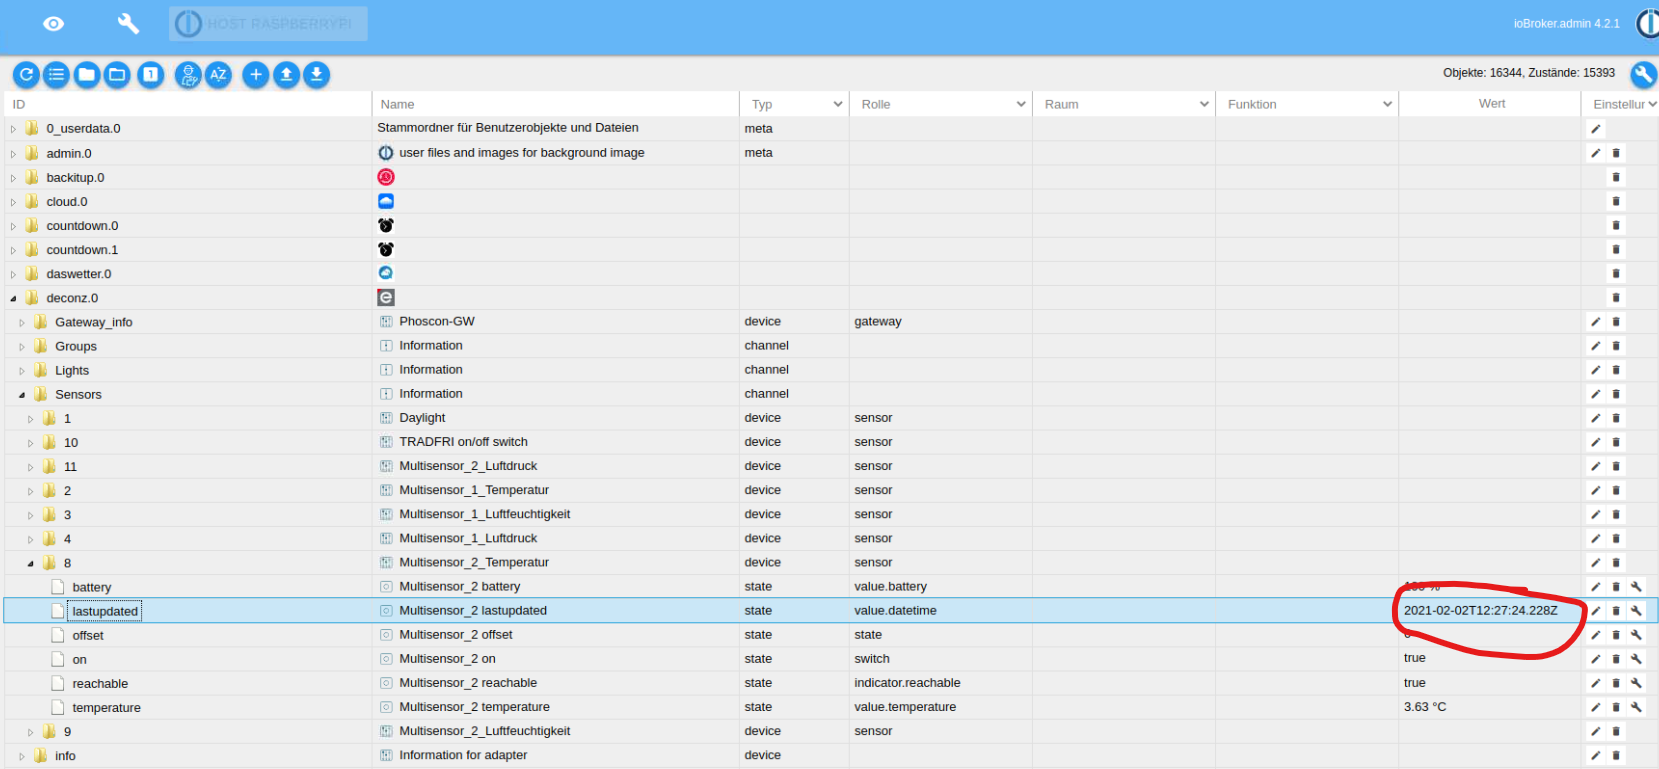Image resolution: width=1659 pixels, height=769 pixels.
Task: Download objects using the down-arrow icon
Action: pos(316,74)
